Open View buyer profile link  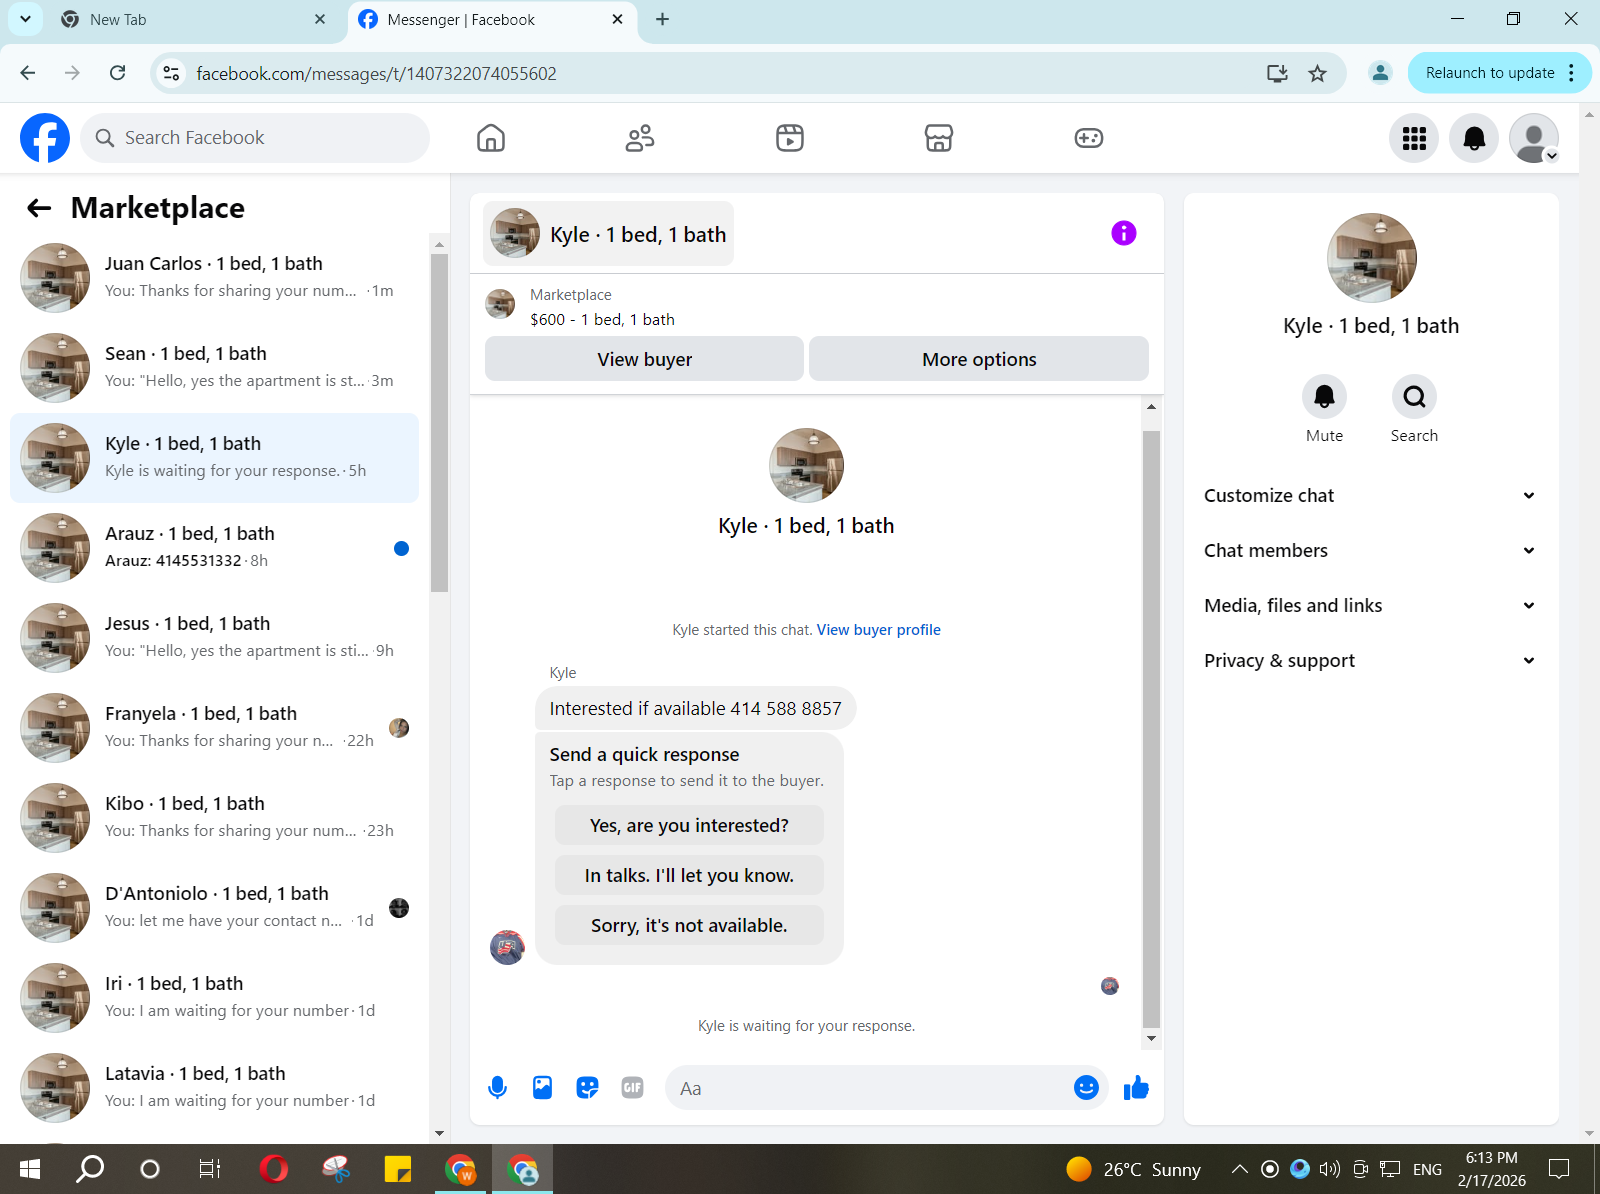pyautogui.click(x=878, y=630)
